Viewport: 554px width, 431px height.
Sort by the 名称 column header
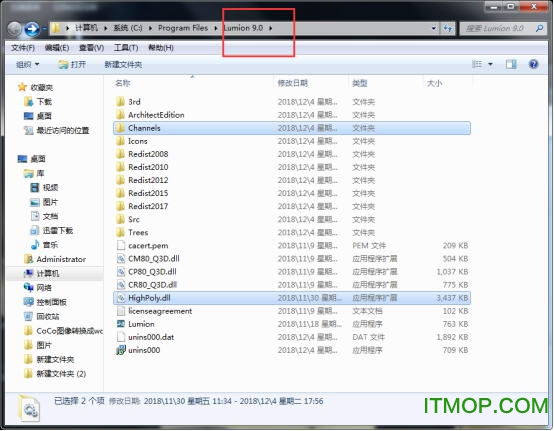point(122,83)
